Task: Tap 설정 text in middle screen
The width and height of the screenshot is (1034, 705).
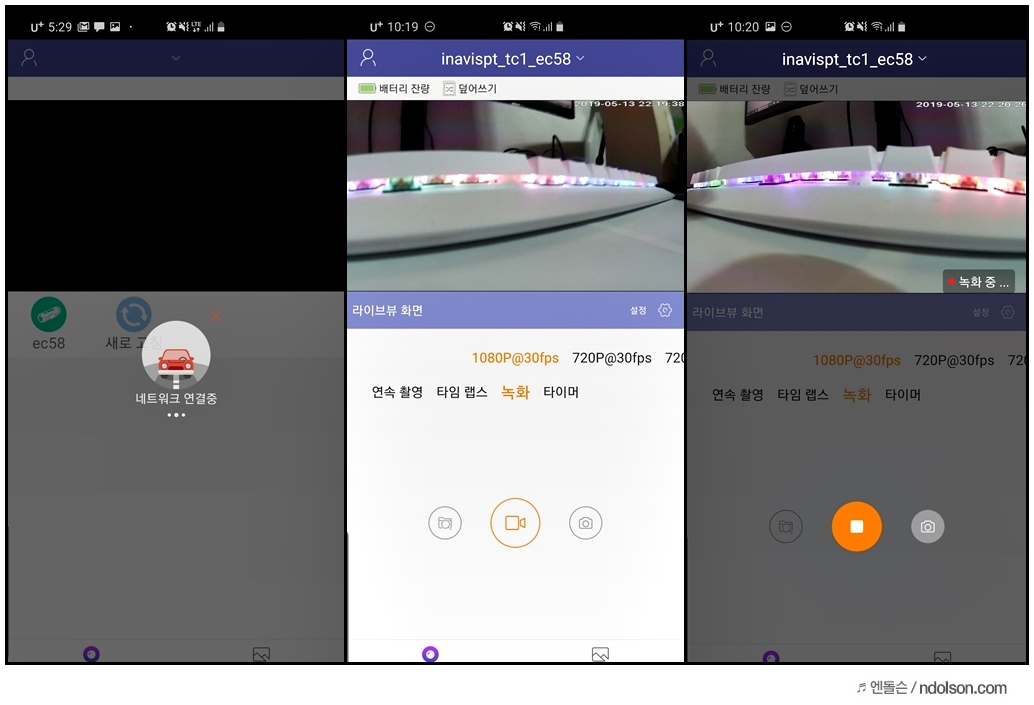Action: click(x=638, y=311)
